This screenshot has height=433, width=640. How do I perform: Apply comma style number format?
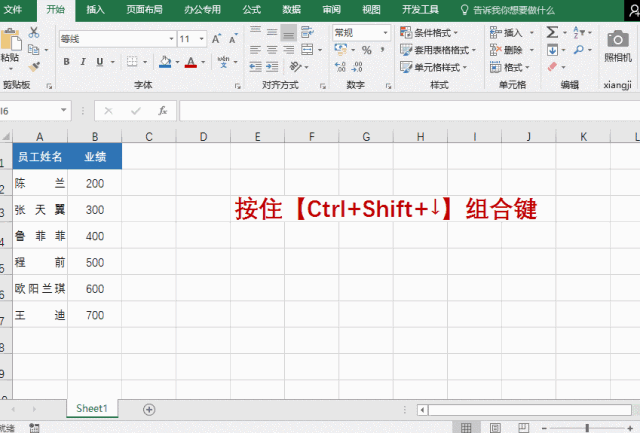point(382,50)
